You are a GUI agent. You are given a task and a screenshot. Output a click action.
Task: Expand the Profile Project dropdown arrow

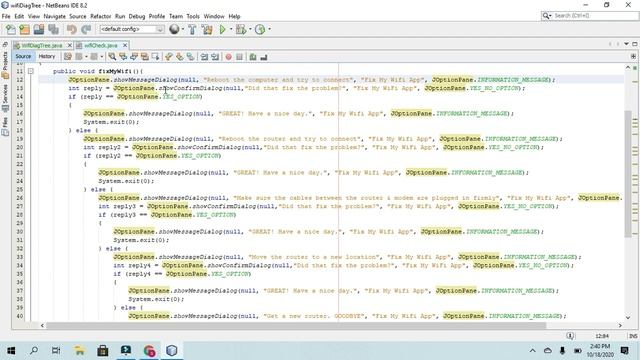[x=269, y=29]
